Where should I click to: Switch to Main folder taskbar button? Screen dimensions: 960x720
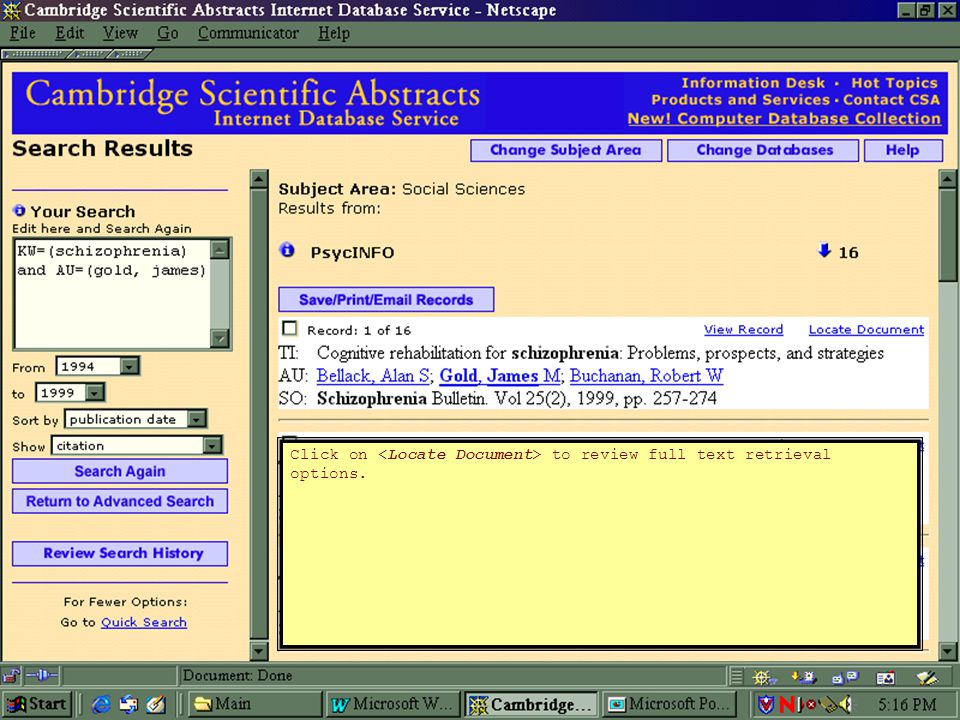click(254, 705)
